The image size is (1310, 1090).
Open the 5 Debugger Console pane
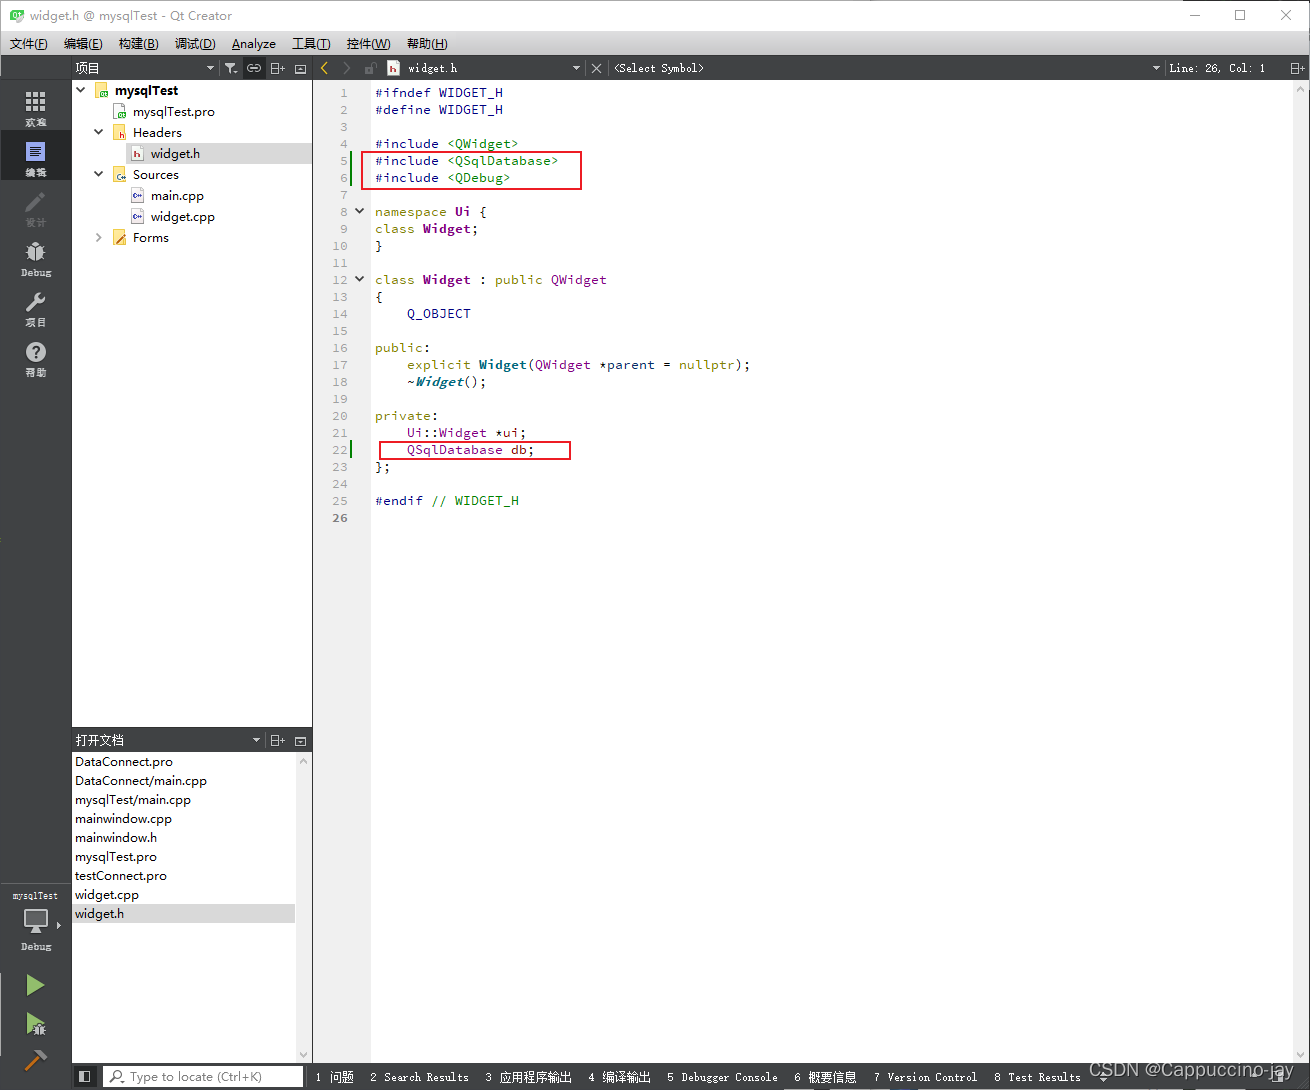pyautogui.click(x=722, y=1077)
